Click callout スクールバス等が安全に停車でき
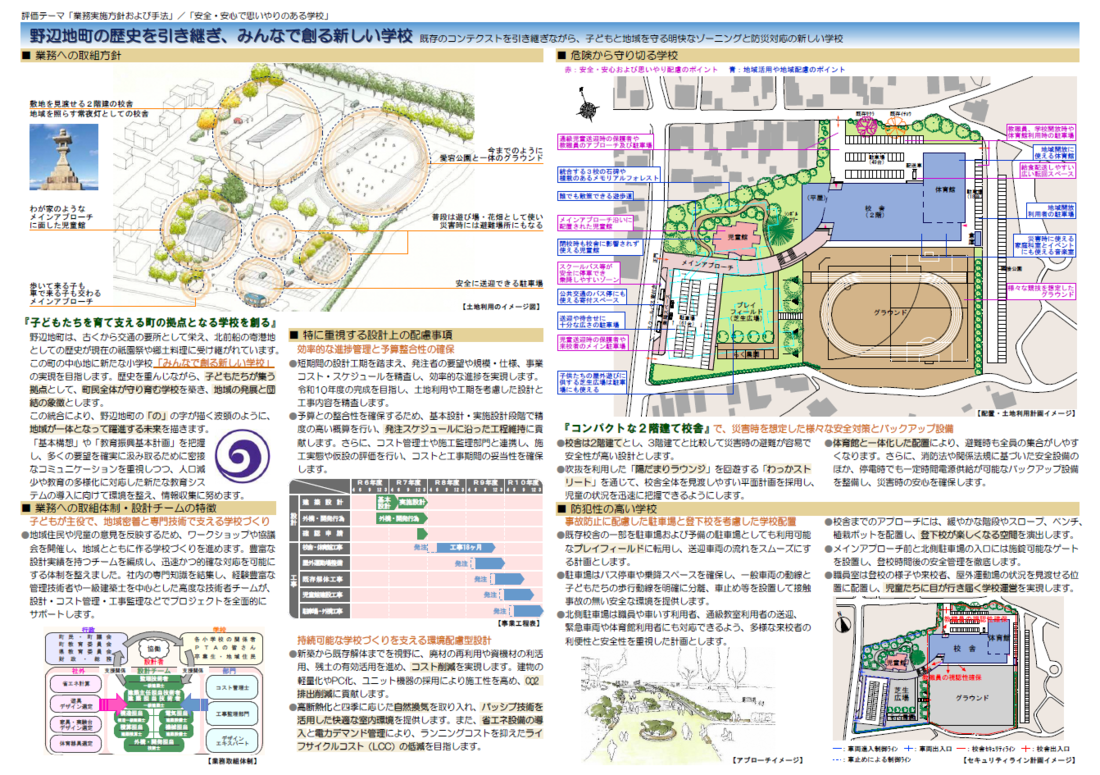This screenshot has height=775, width=1100. click(589, 273)
